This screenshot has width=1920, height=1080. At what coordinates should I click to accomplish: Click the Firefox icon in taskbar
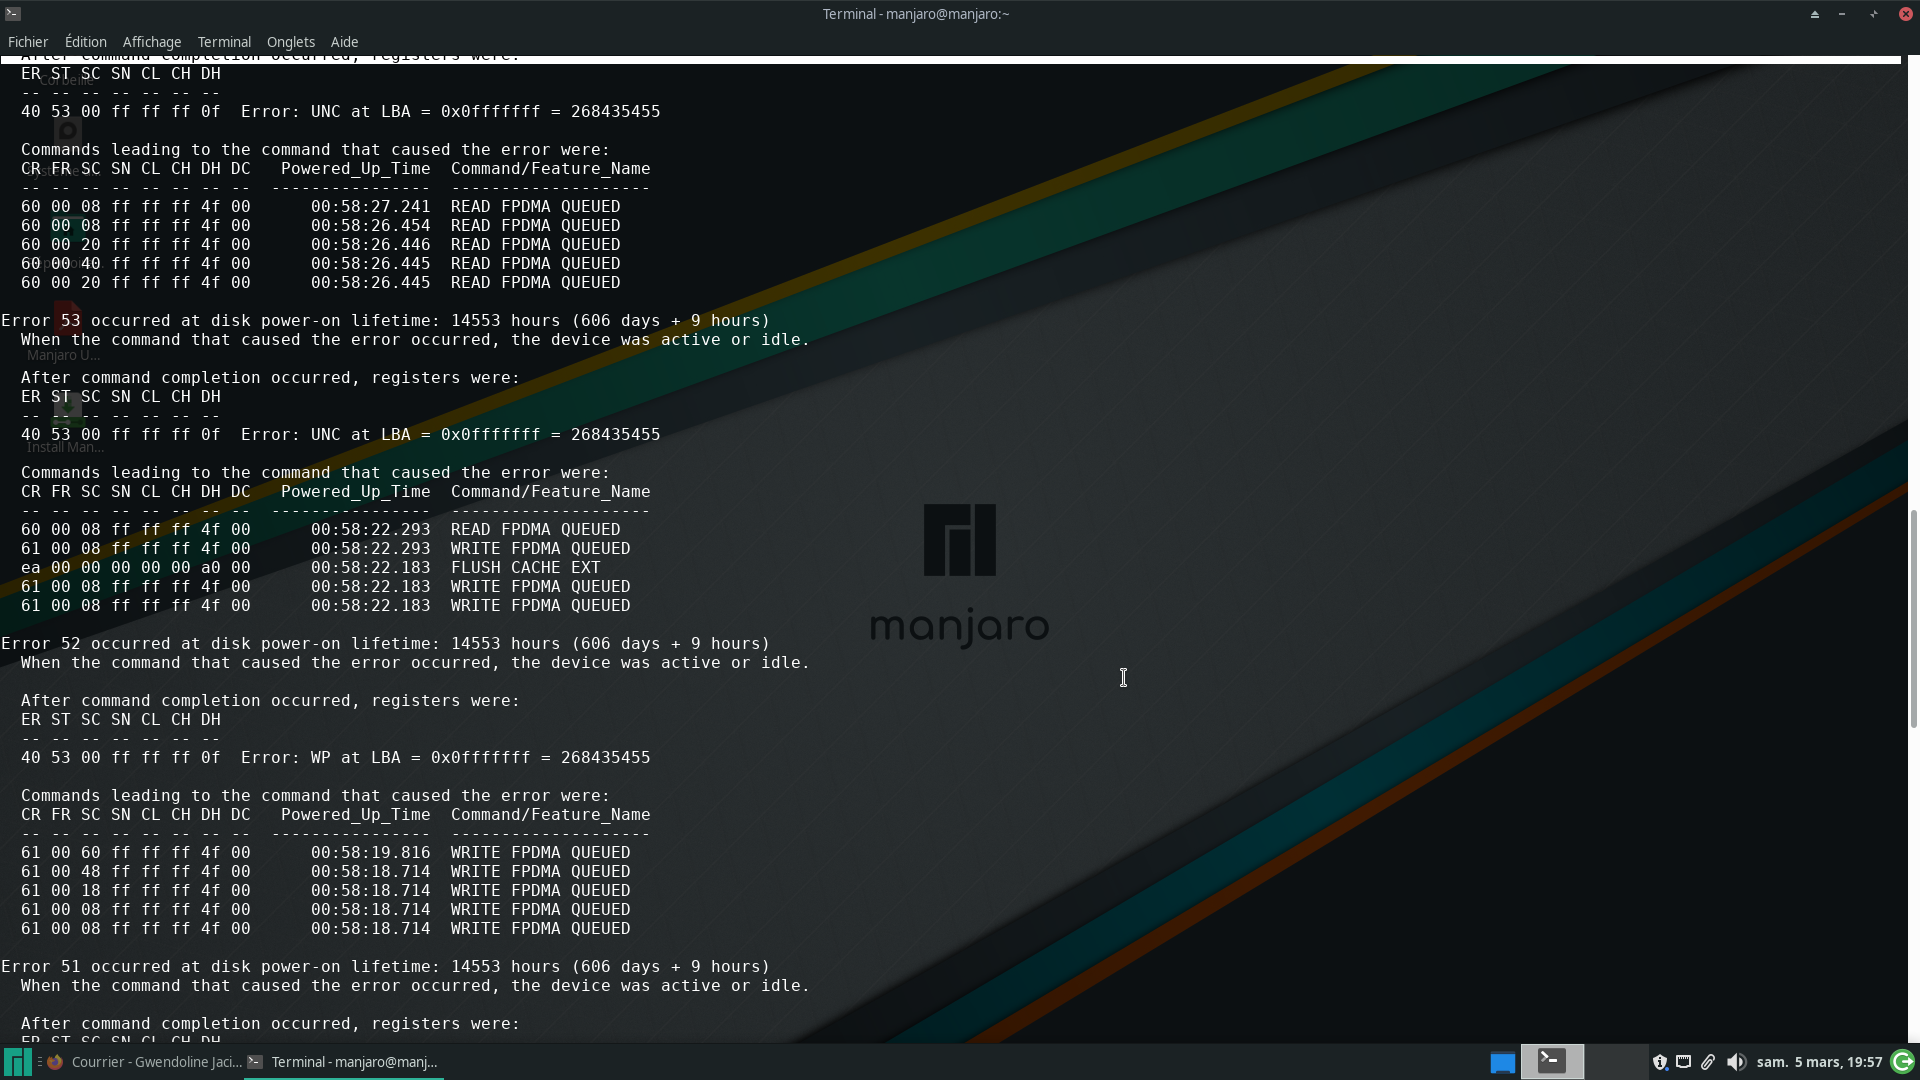pyautogui.click(x=55, y=1062)
